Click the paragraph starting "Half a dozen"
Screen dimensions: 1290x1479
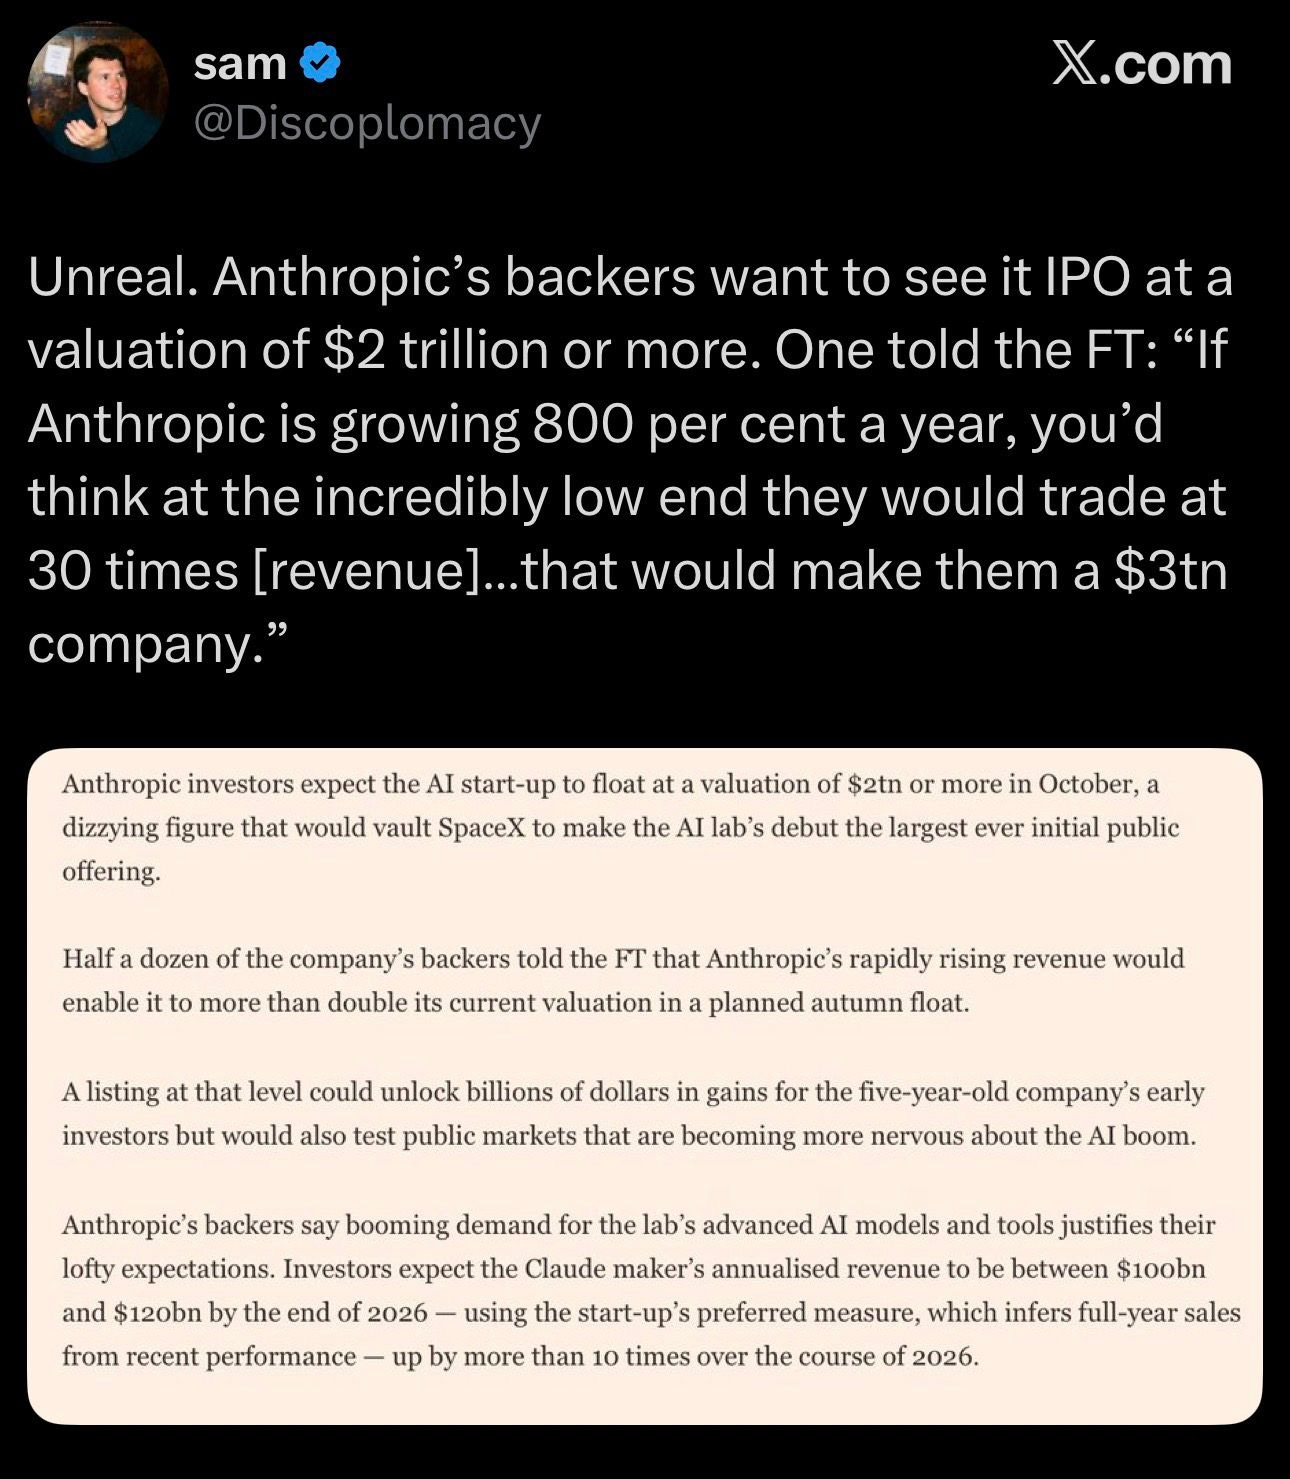(623, 980)
